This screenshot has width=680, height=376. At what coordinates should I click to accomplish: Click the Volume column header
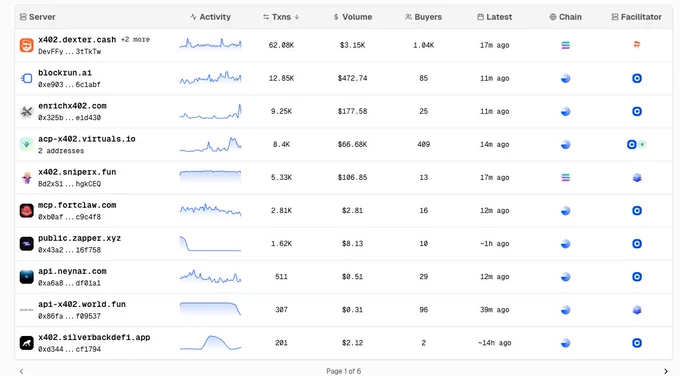pyautogui.click(x=353, y=17)
